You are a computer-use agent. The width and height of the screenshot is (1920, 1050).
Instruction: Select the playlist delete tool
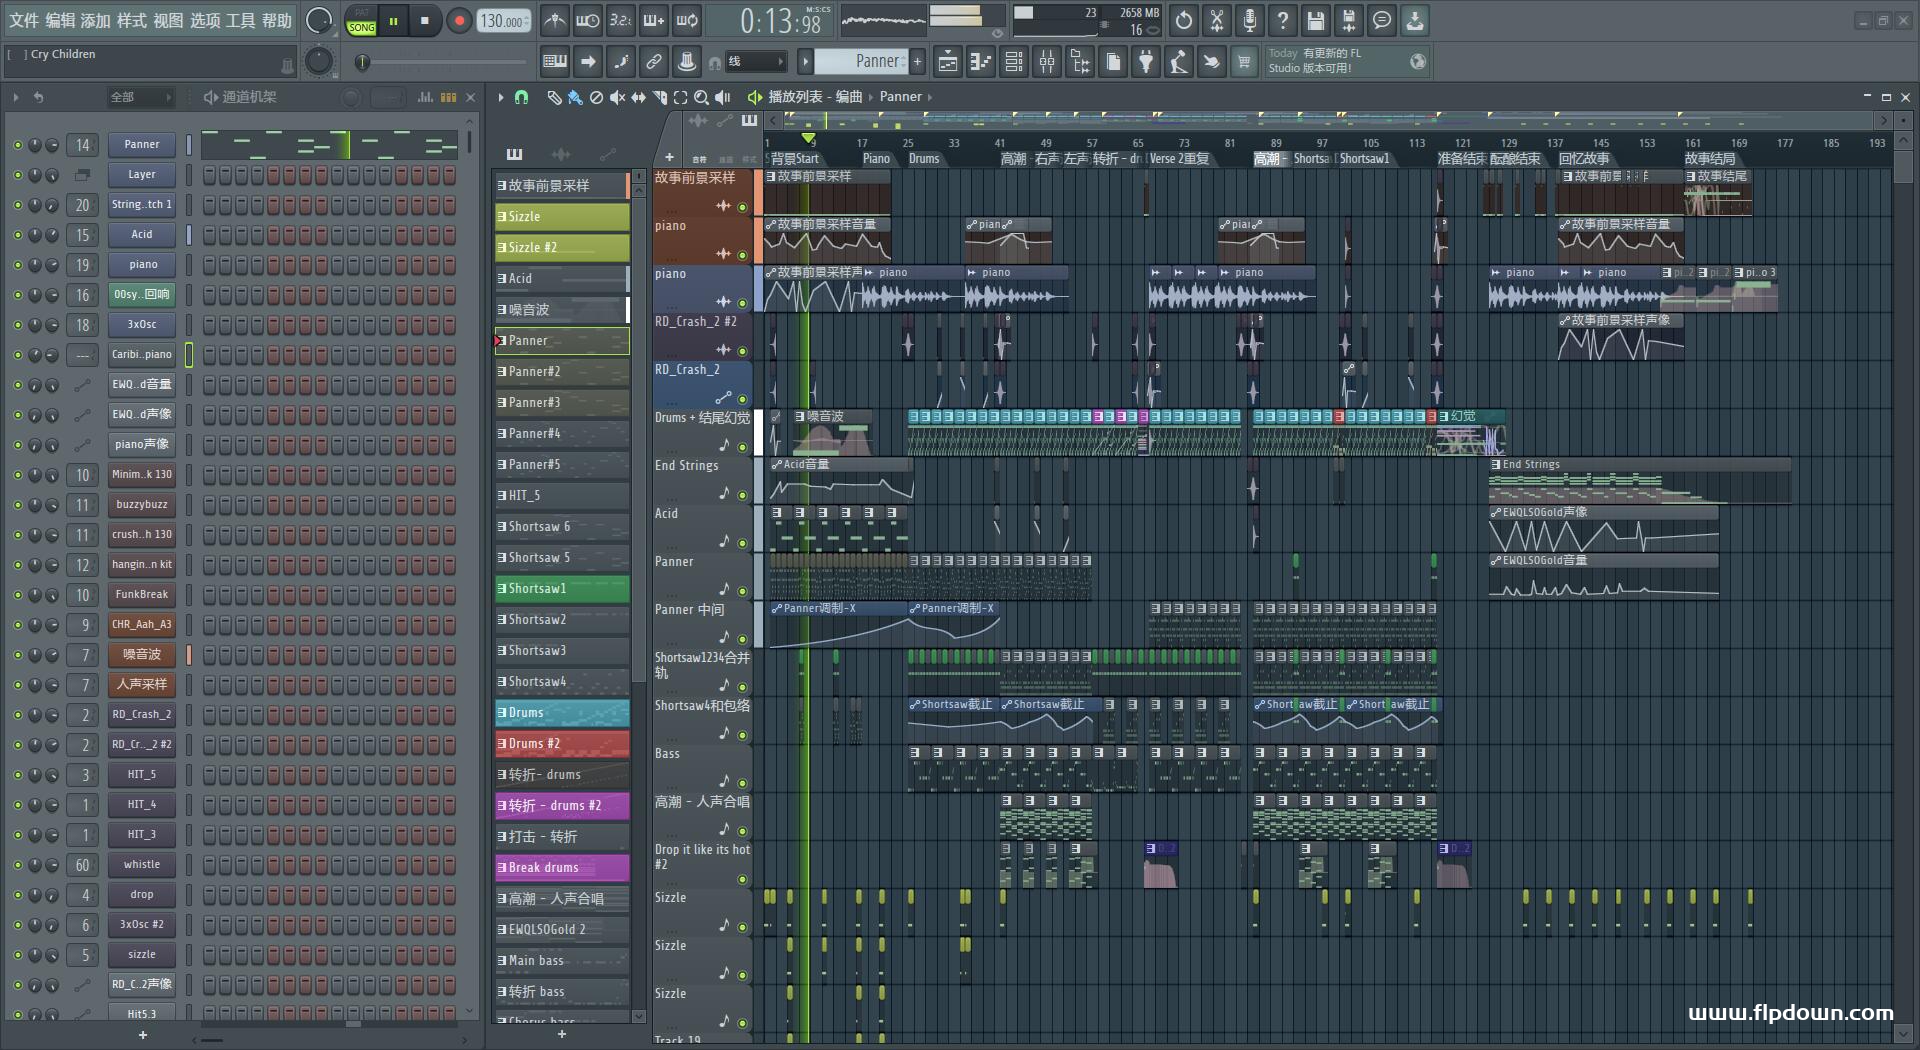pyautogui.click(x=596, y=97)
